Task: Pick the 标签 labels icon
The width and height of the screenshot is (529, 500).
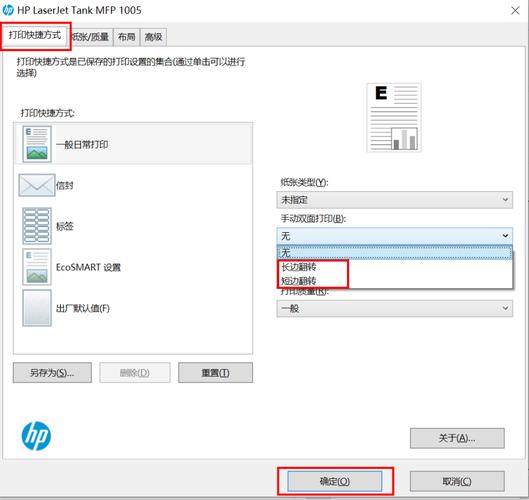Action: pyautogui.click(x=37, y=226)
